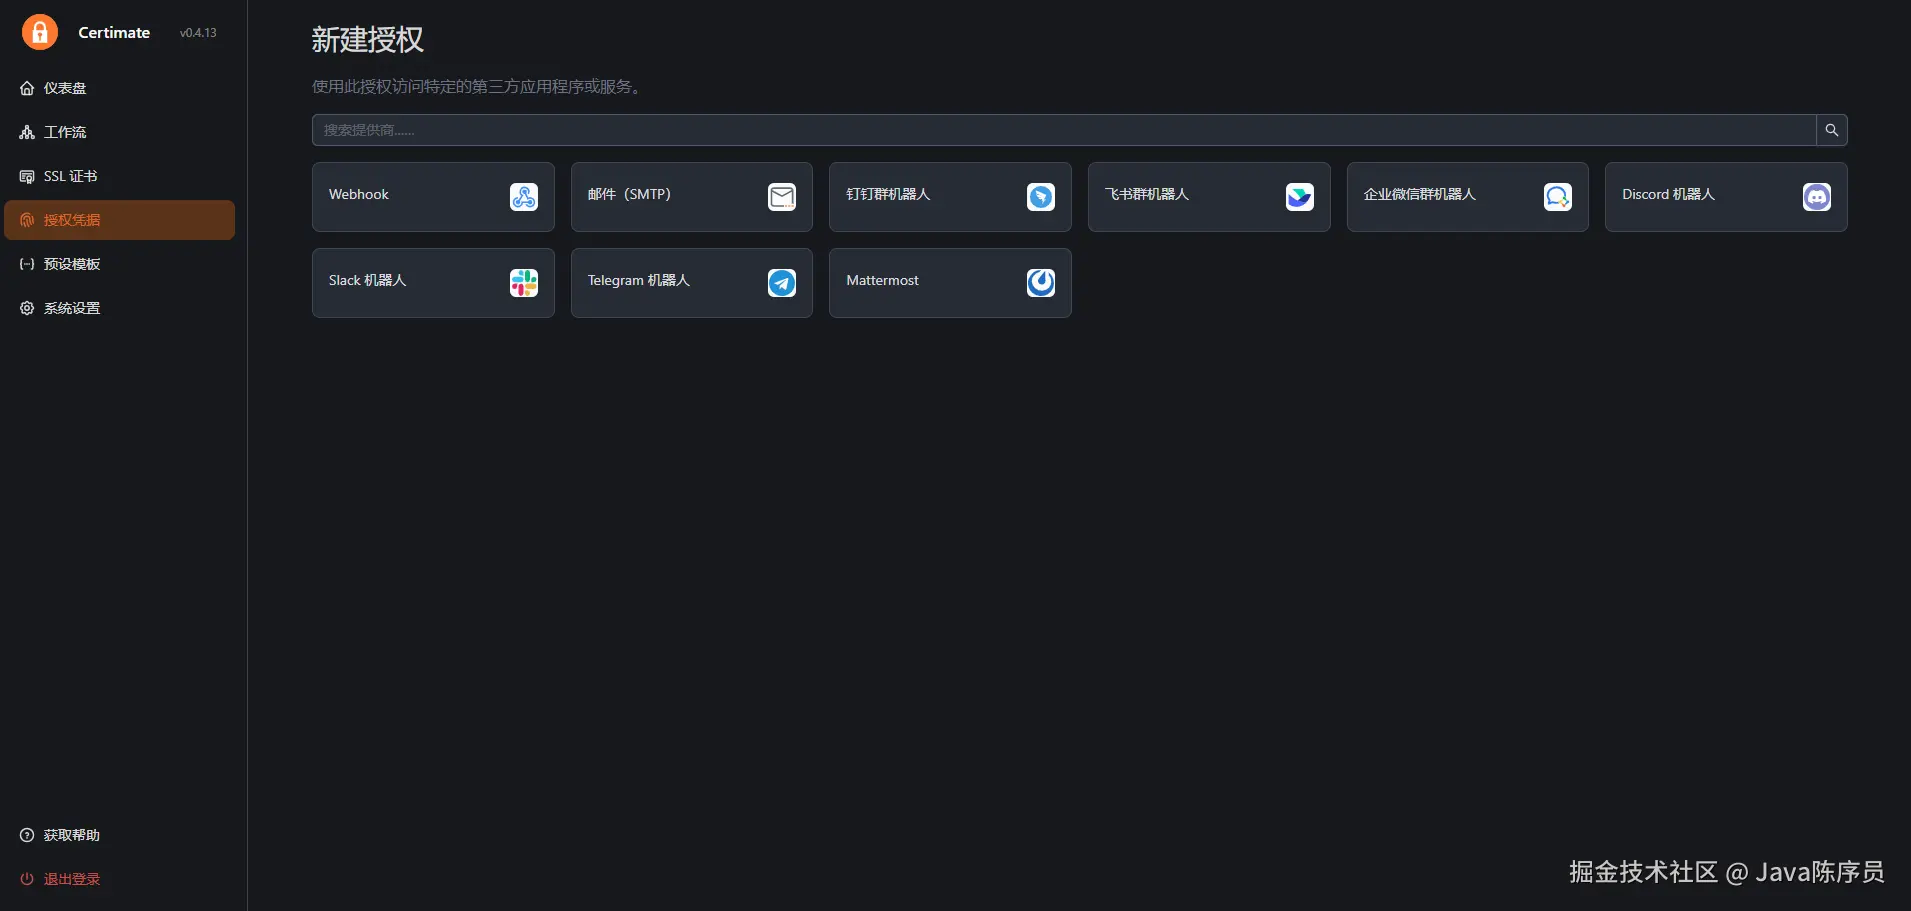Image resolution: width=1911 pixels, height=911 pixels.
Task: Click the WeCom (企业微信) robot icon
Action: (x=1558, y=197)
